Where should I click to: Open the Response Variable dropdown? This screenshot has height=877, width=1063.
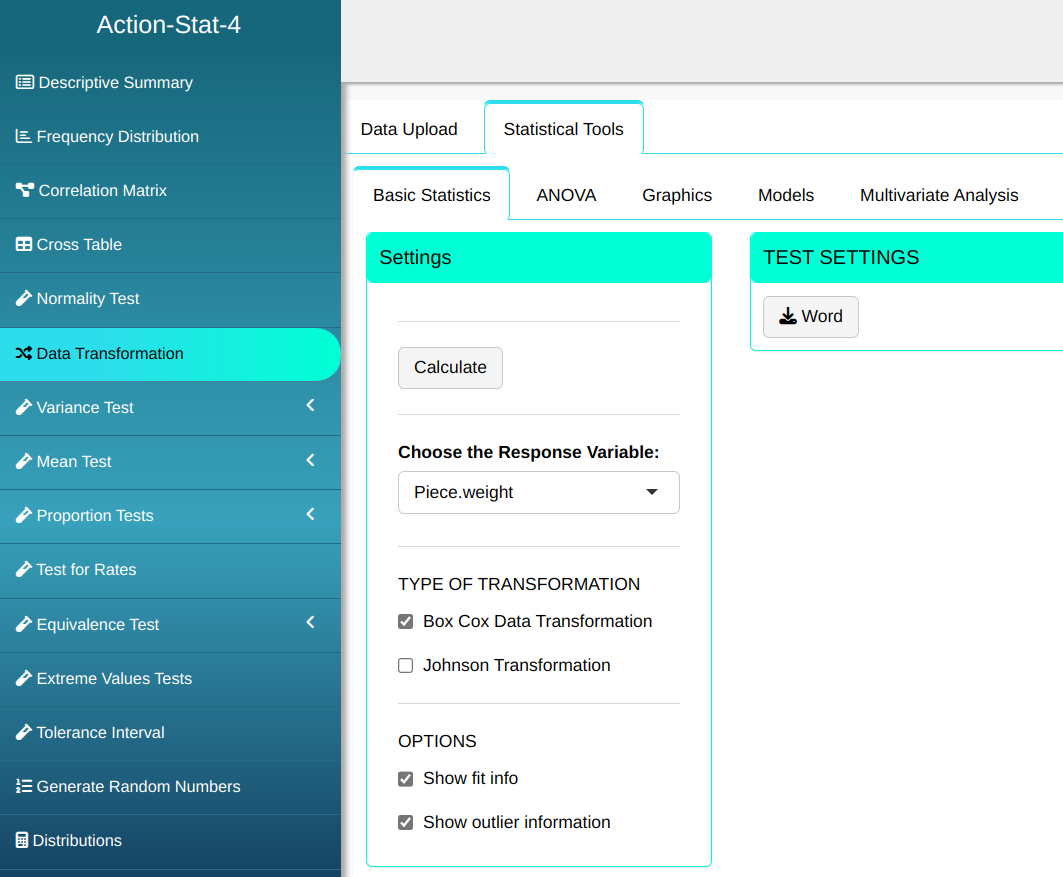pos(538,493)
